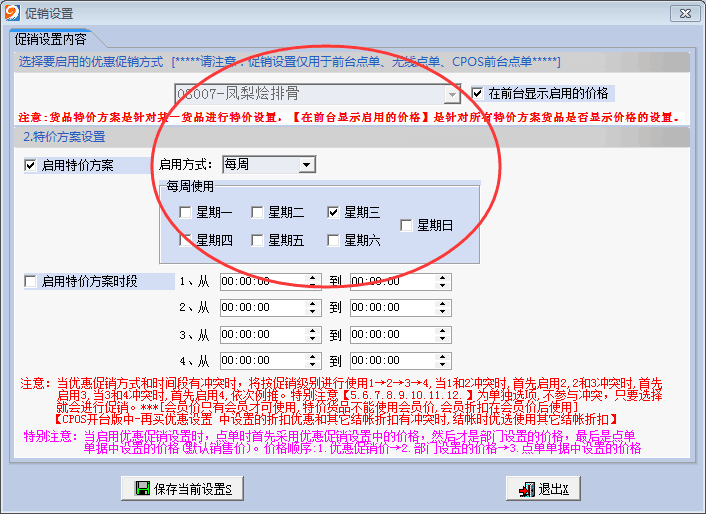Image resolution: width=706 pixels, height=514 pixels.
Task: Adjust the first period end time spinner
Action: point(443,282)
